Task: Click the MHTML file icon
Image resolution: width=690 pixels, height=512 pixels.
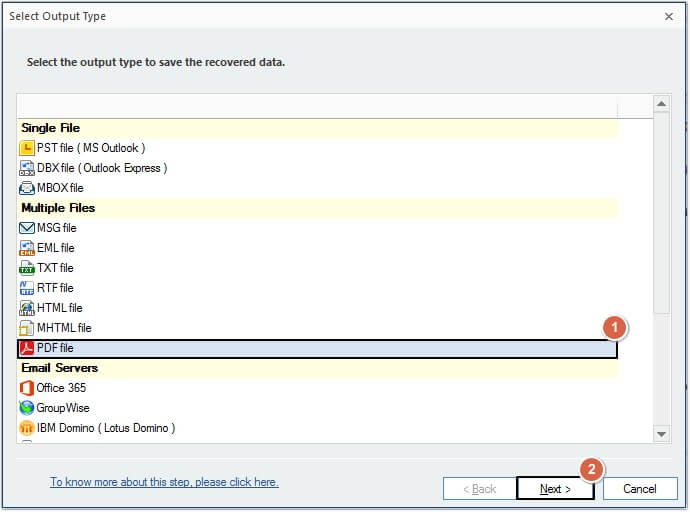Action: pos(27,328)
